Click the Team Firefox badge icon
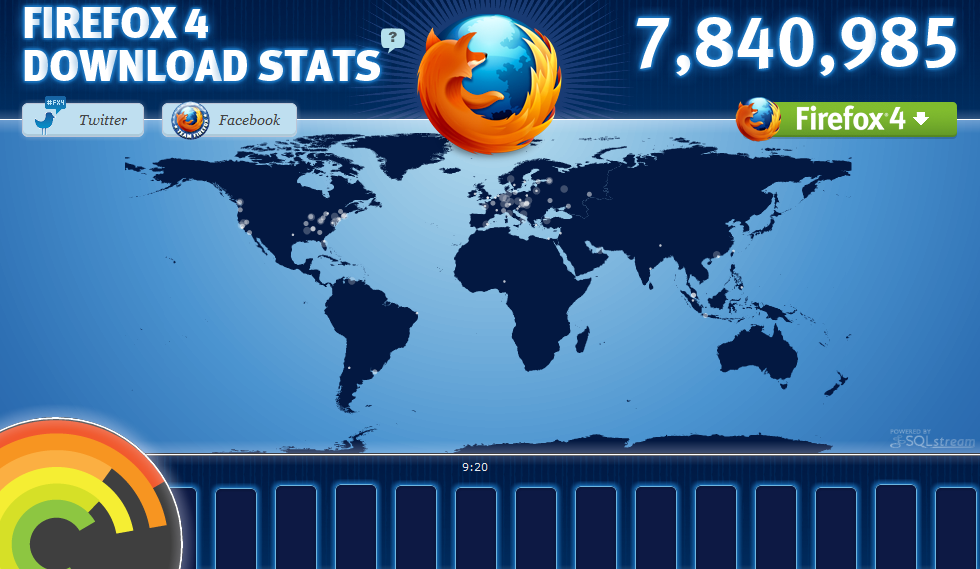The image size is (980, 569). pyautogui.click(x=190, y=120)
